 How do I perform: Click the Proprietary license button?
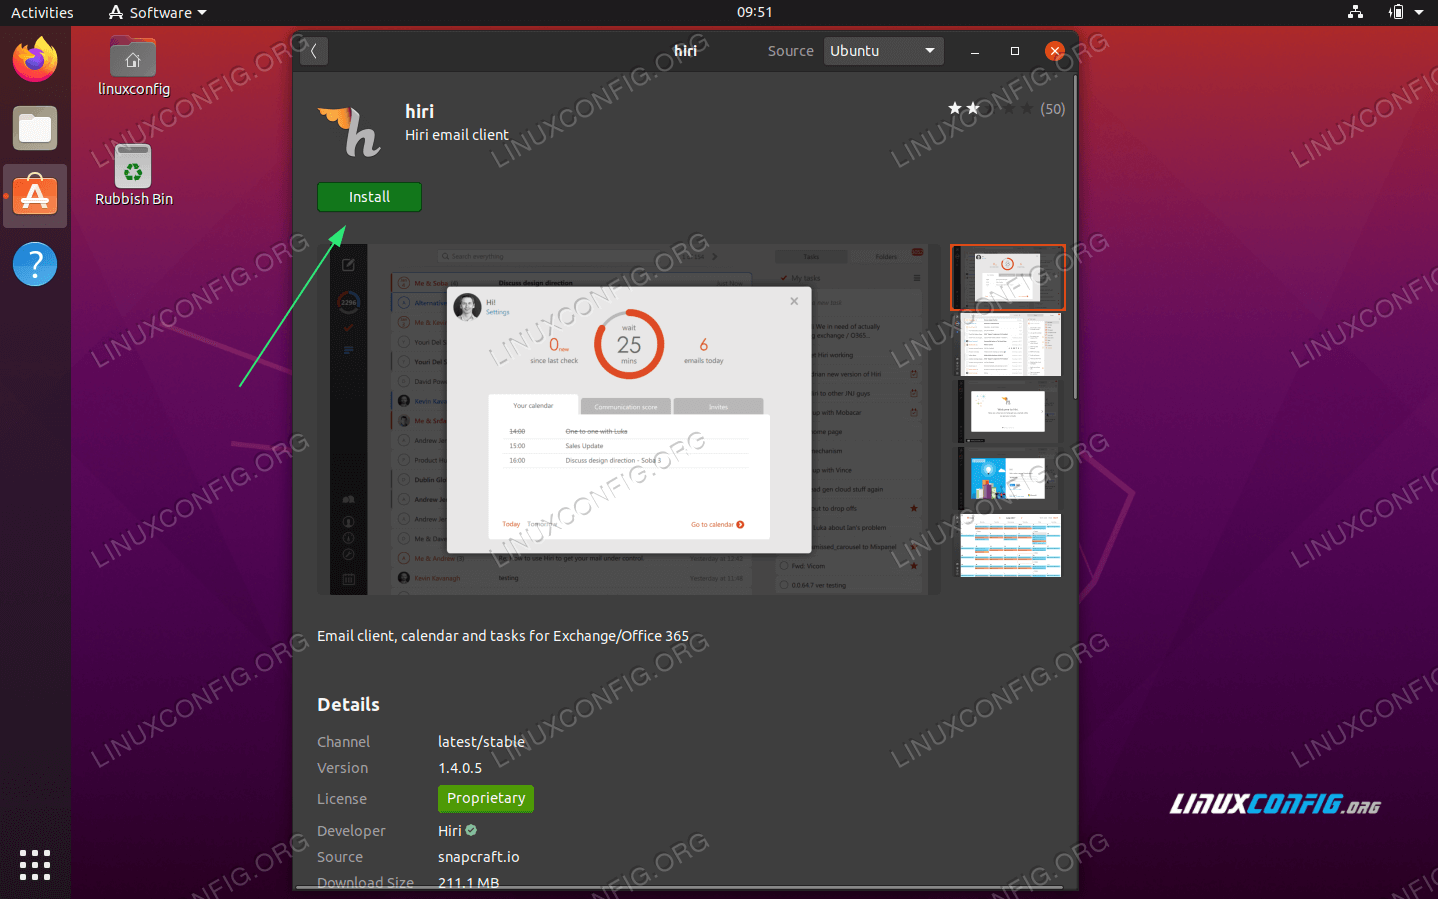(x=486, y=798)
